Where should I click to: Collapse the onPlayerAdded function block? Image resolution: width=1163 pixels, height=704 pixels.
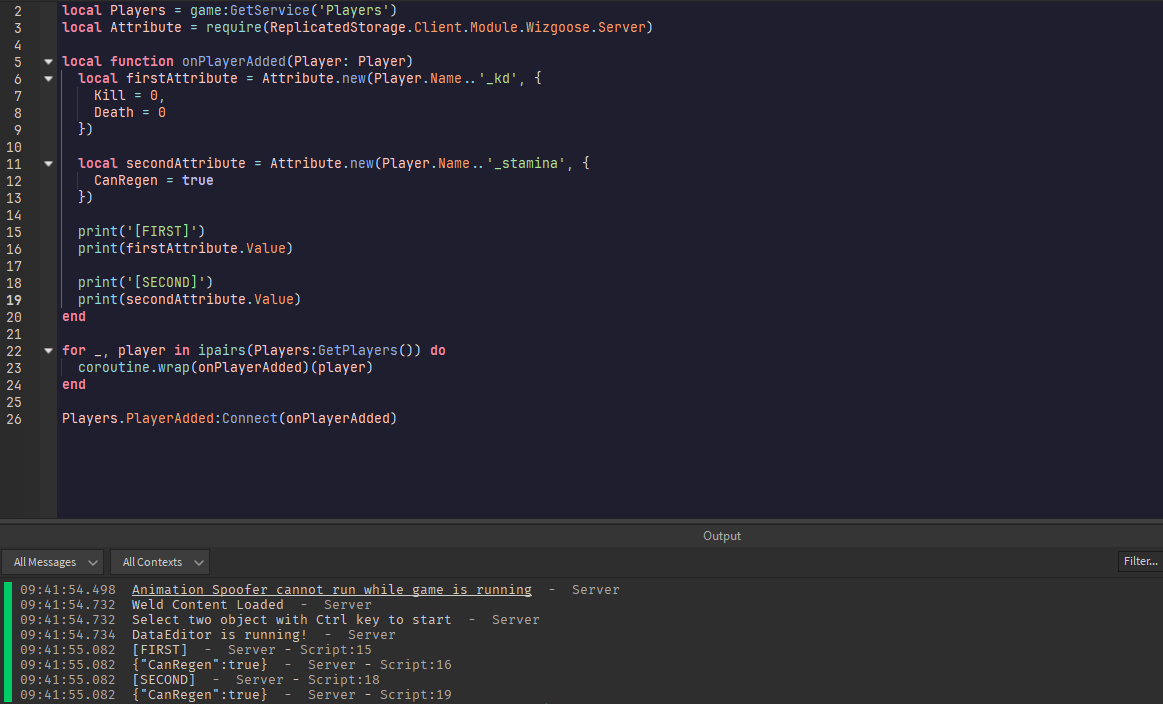click(48, 61)
